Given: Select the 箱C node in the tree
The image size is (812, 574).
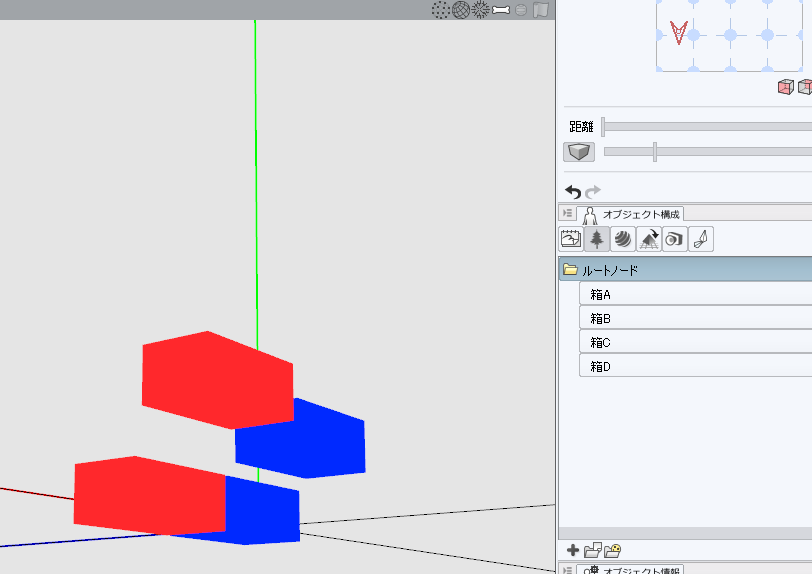Looking at the screenshot, I should click(600, 342).
